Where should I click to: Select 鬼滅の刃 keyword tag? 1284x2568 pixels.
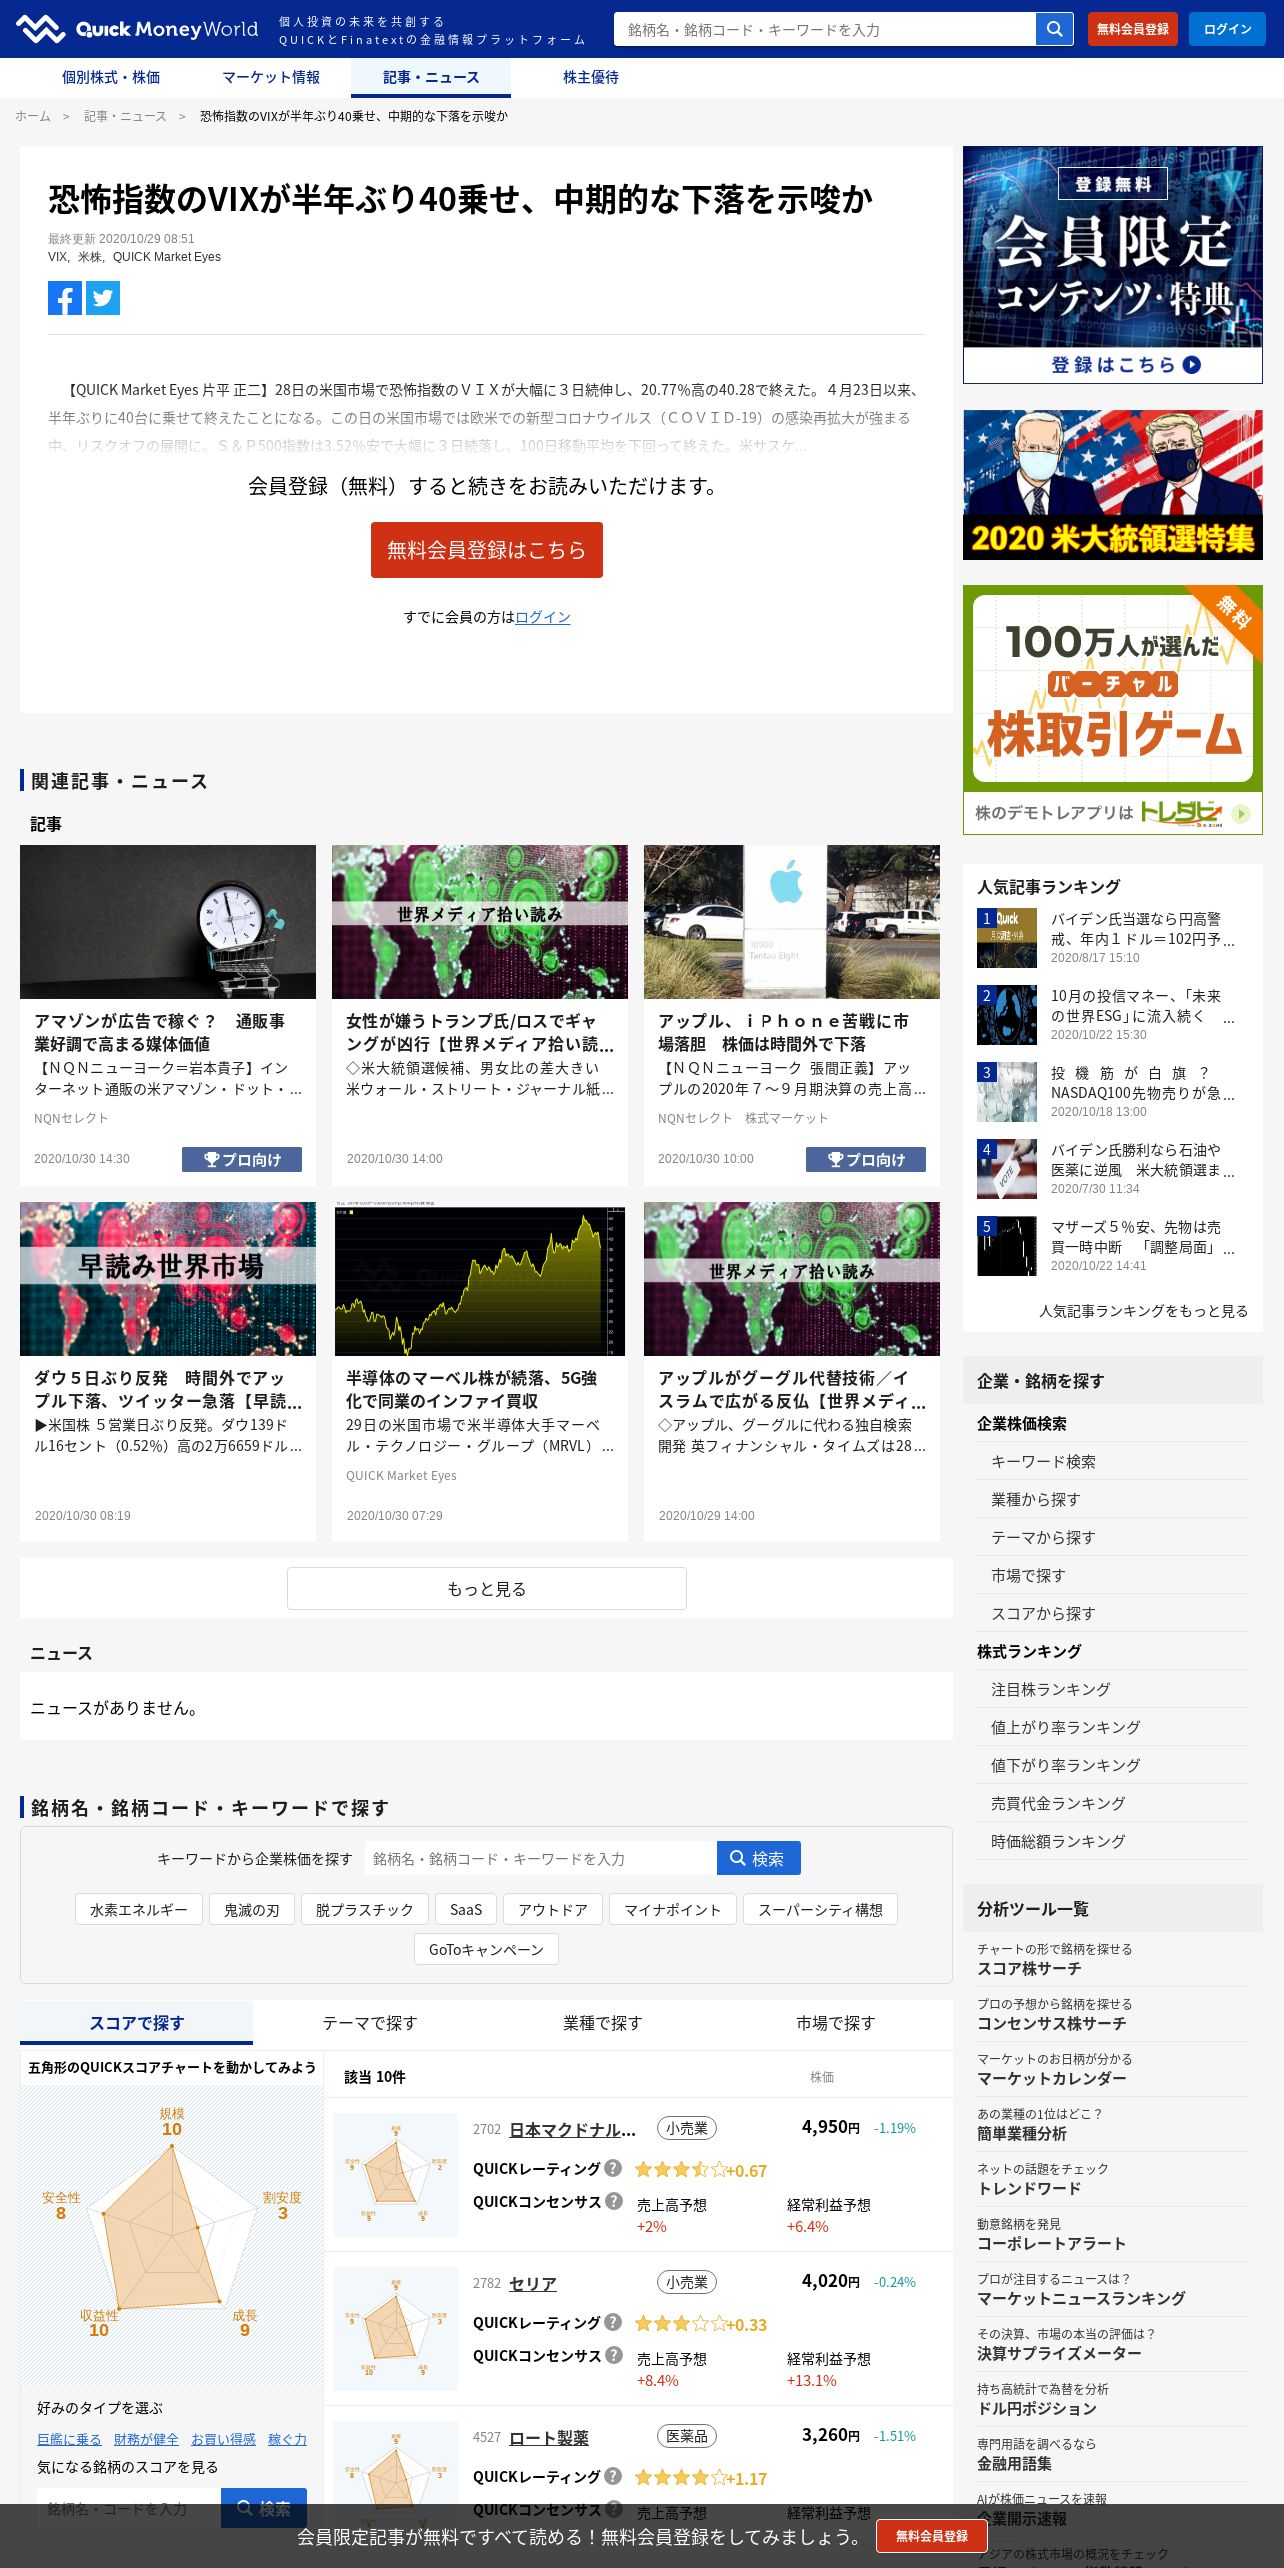(x=252, y=1909)
